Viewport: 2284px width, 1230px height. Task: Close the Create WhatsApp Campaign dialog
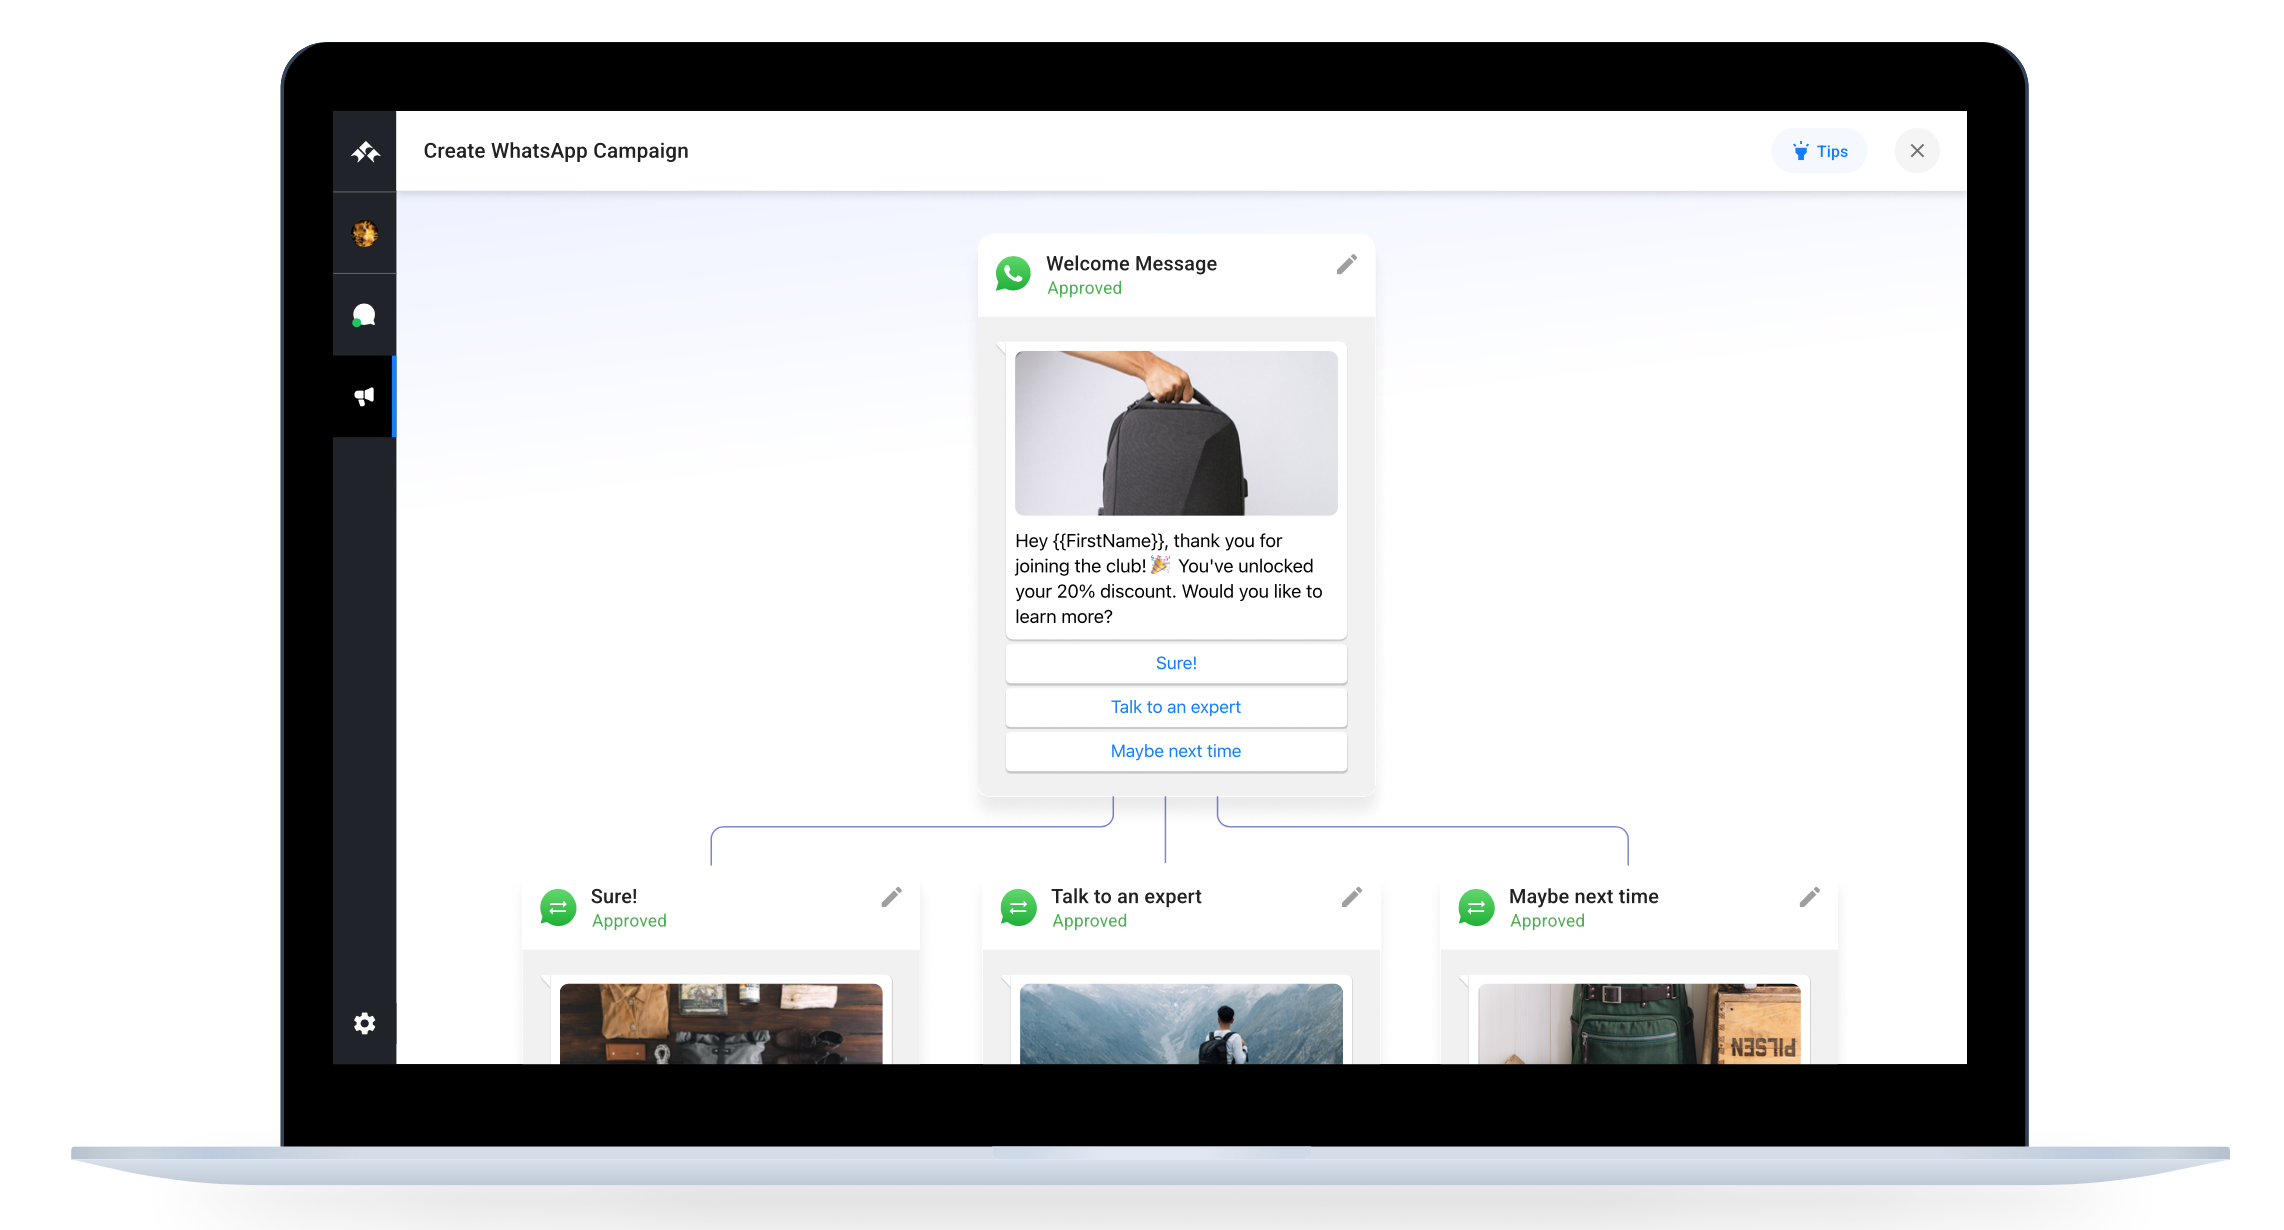pos(1916,151)
